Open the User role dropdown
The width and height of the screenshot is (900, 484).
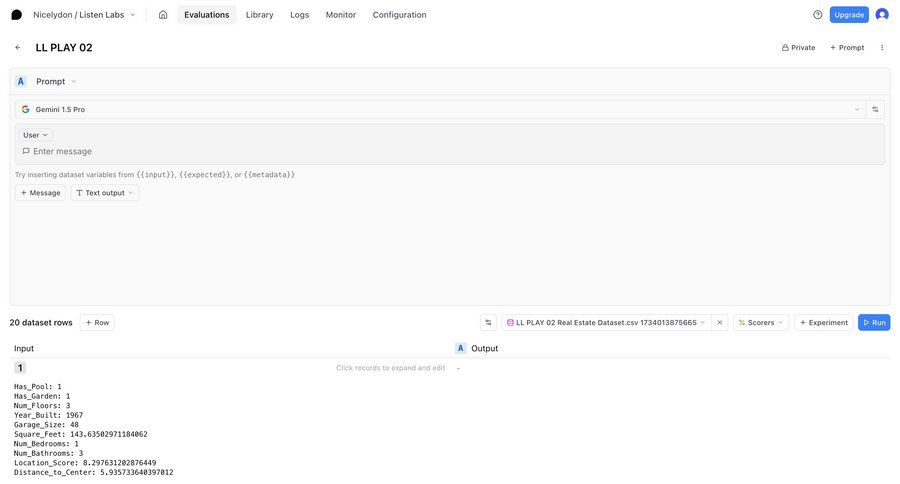[35, 135]
